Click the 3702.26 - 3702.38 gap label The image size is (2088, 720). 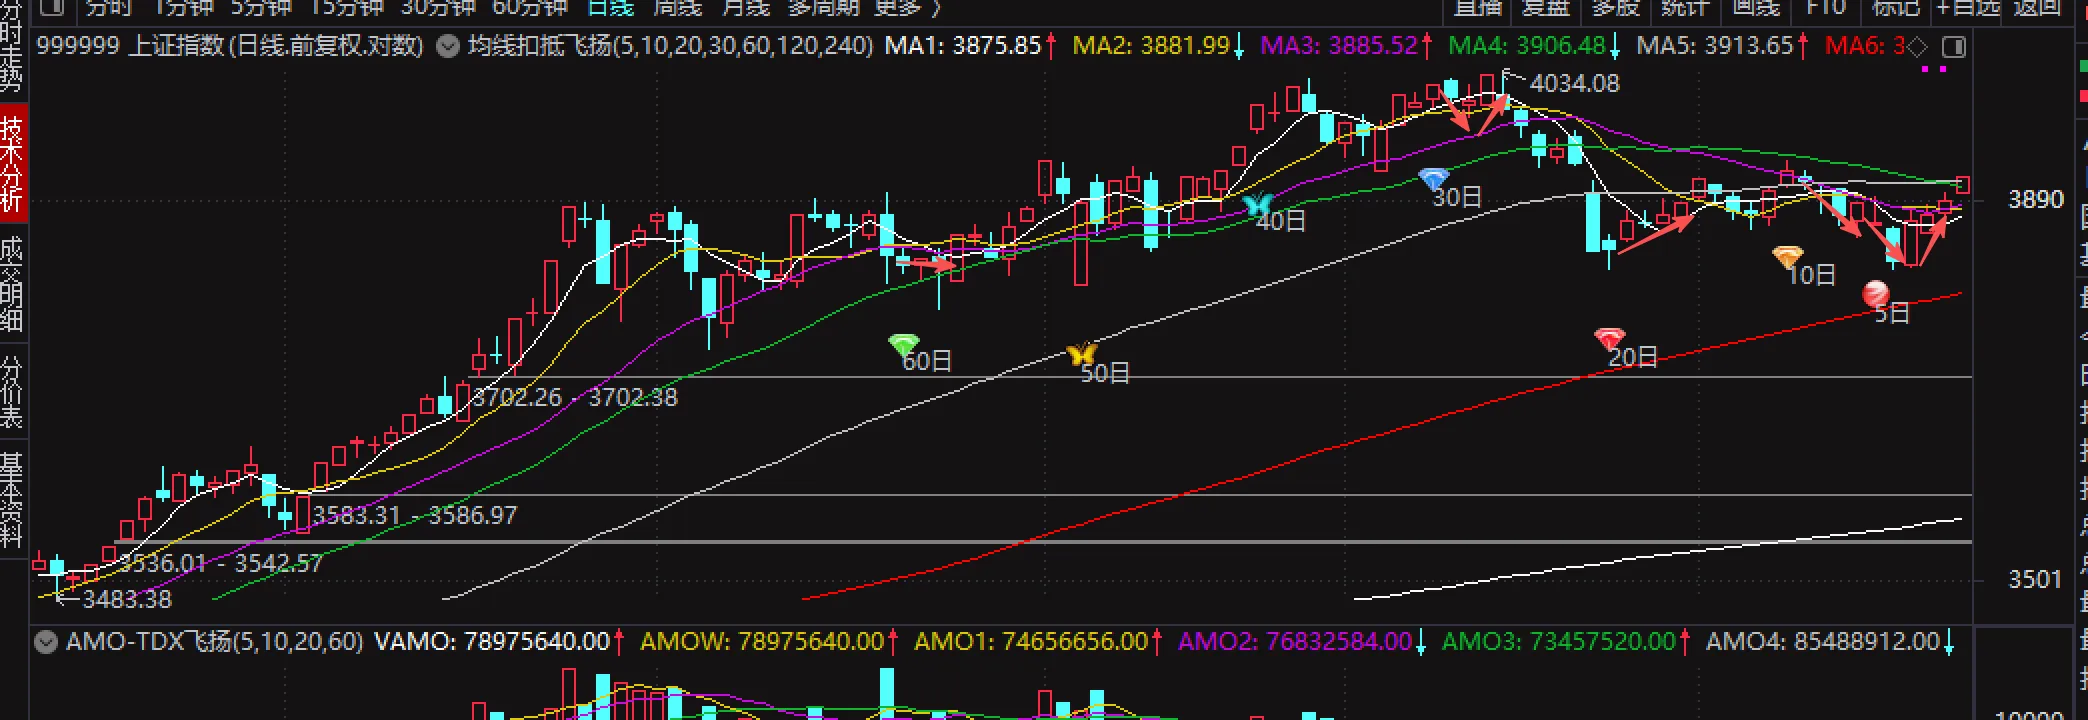tap(575, 398)
